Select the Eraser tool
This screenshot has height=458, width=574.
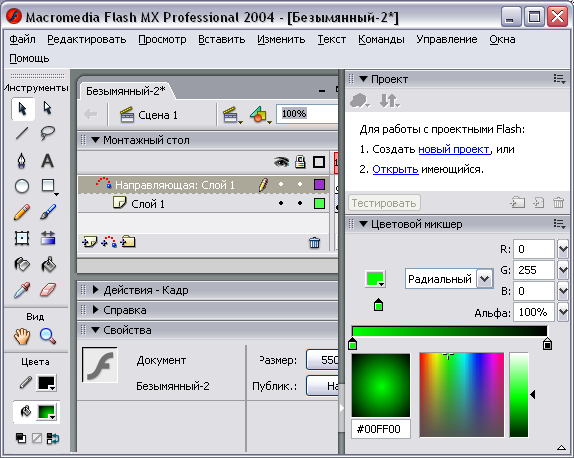pyautogui.click(x=48, y=290)
